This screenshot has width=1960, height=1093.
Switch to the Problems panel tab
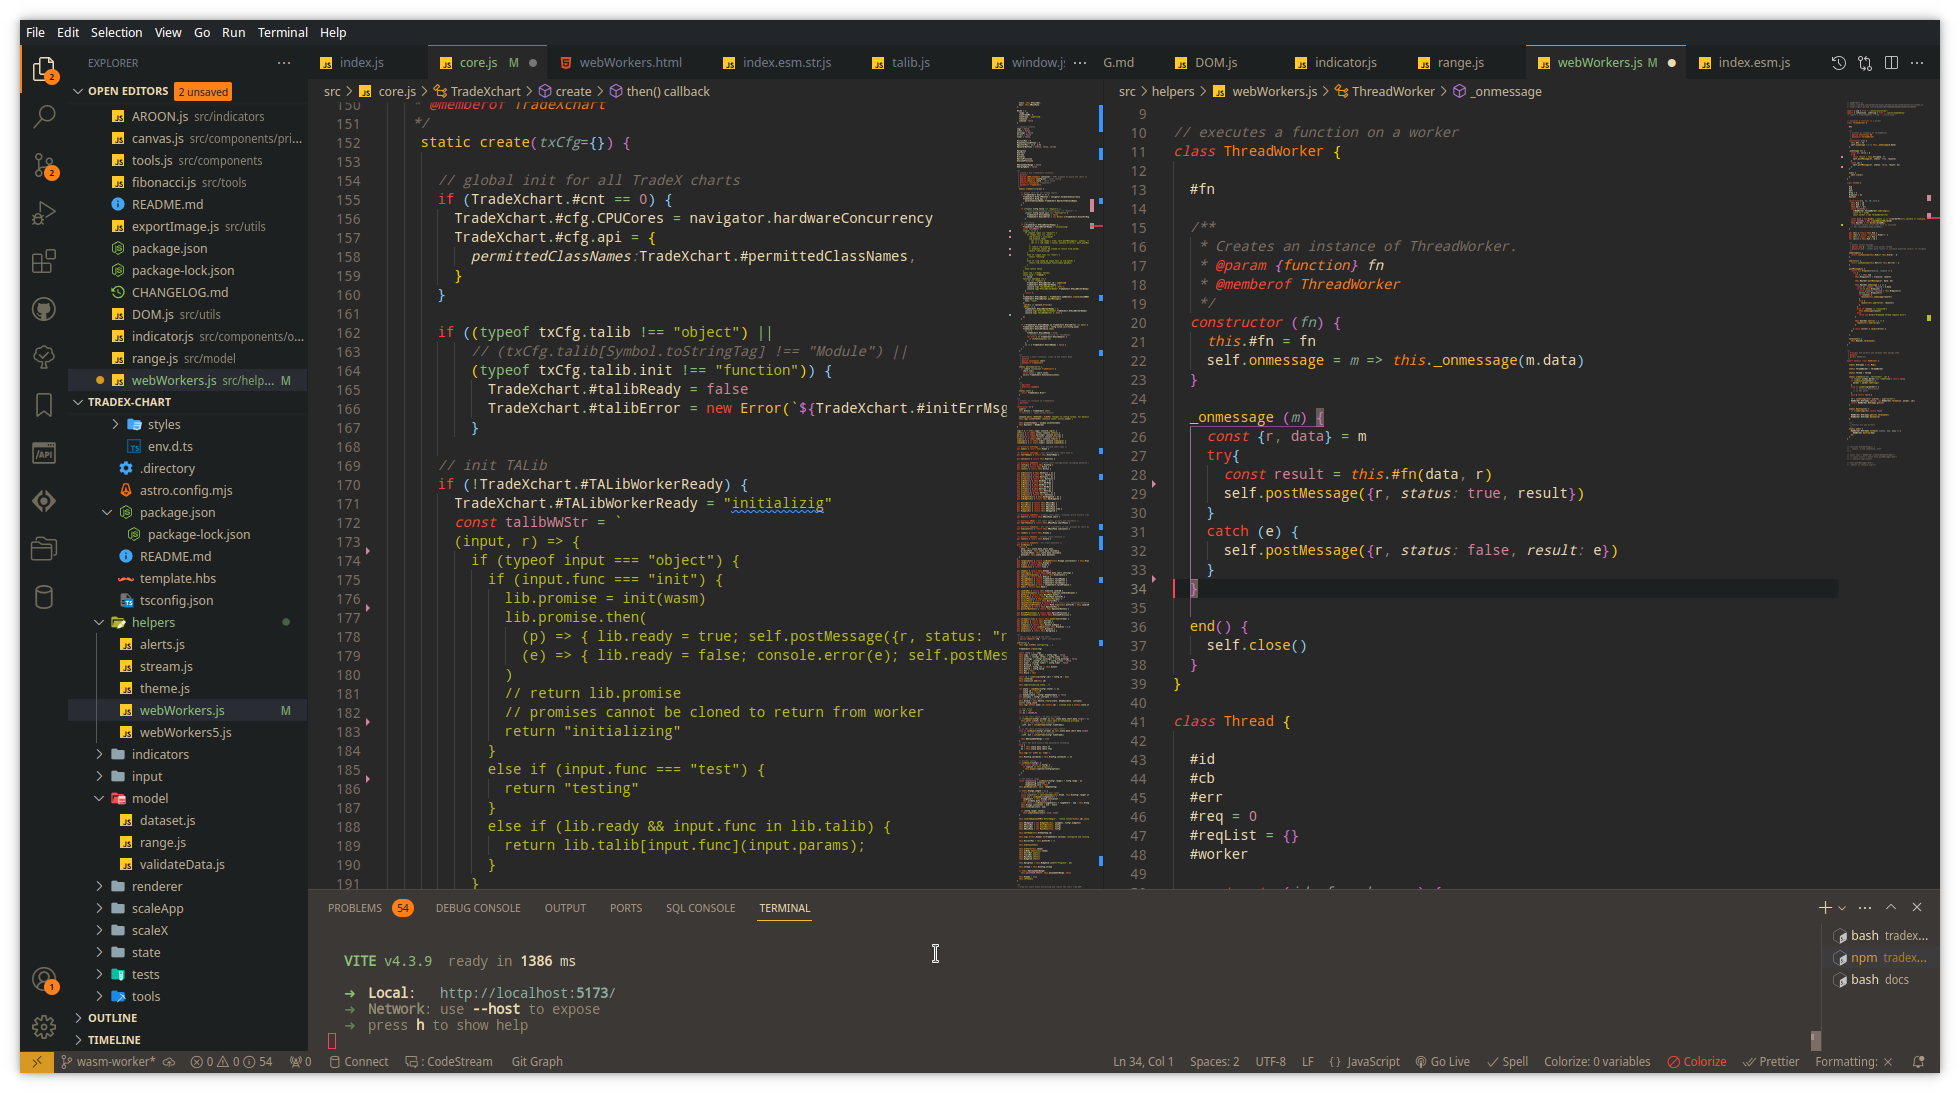[x=369, y=908]
